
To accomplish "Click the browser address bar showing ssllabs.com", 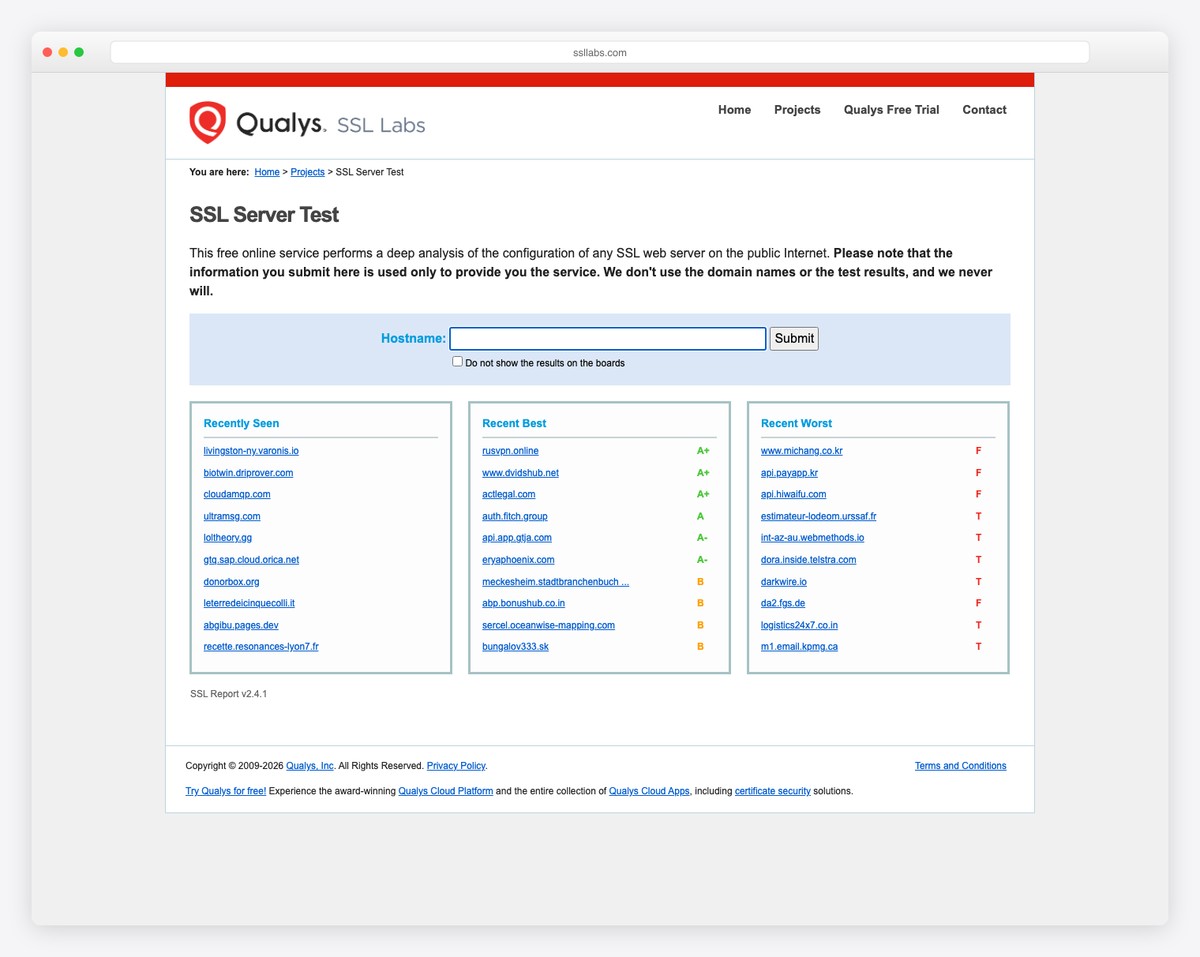I will (600, 52).
